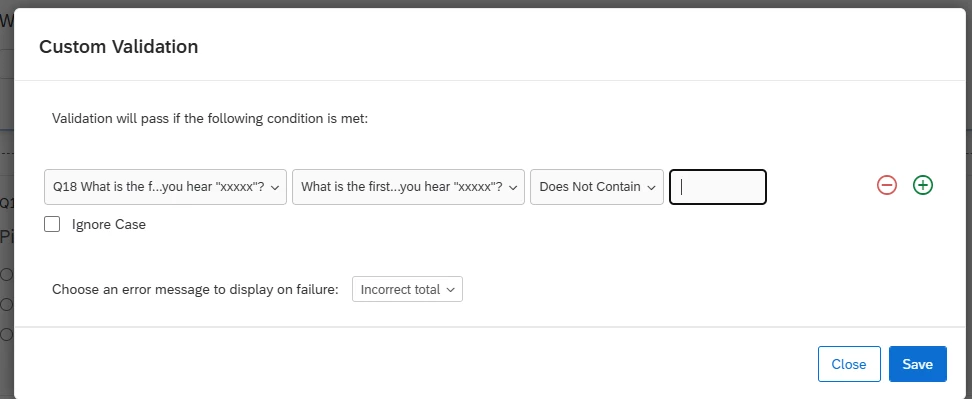The image size is (972, 399).
Task: Click the Ignore Case label text
Action: click(108, 224)
